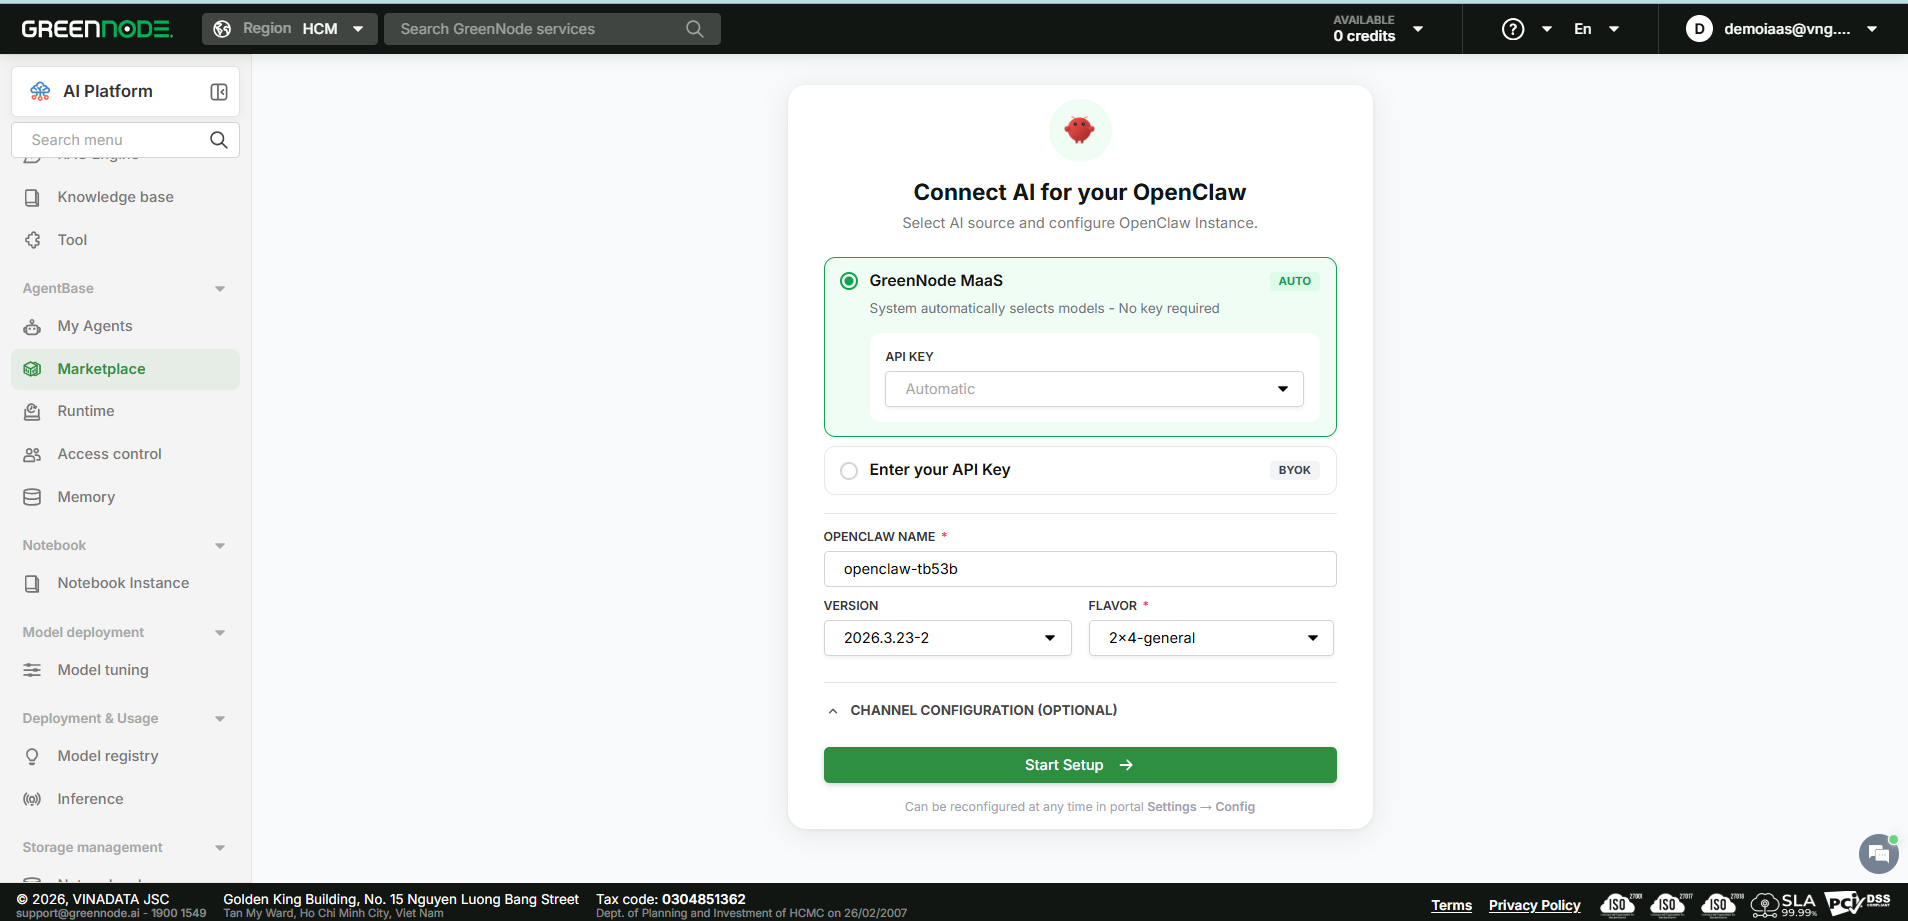Screen dimensions: 1908x921
Task: Click the Model tuning sliders icon
Action: coord(32,670)
